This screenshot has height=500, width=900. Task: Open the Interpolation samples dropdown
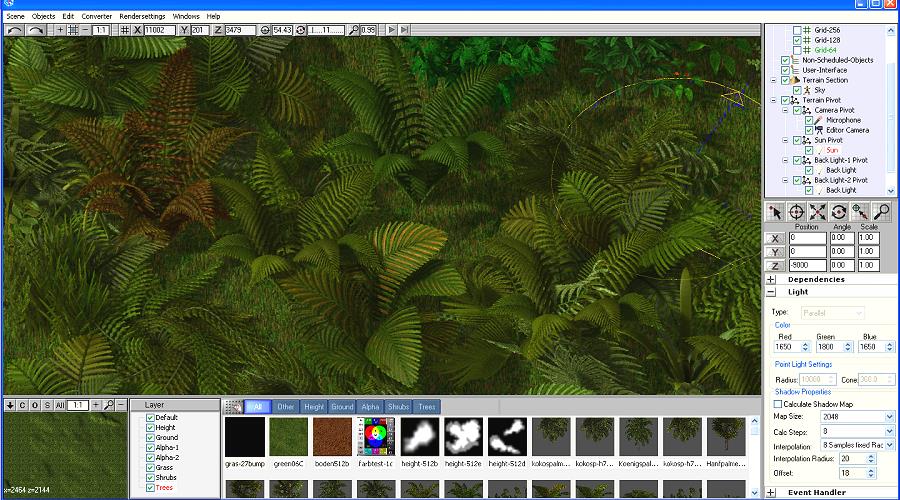coord(853,444)
